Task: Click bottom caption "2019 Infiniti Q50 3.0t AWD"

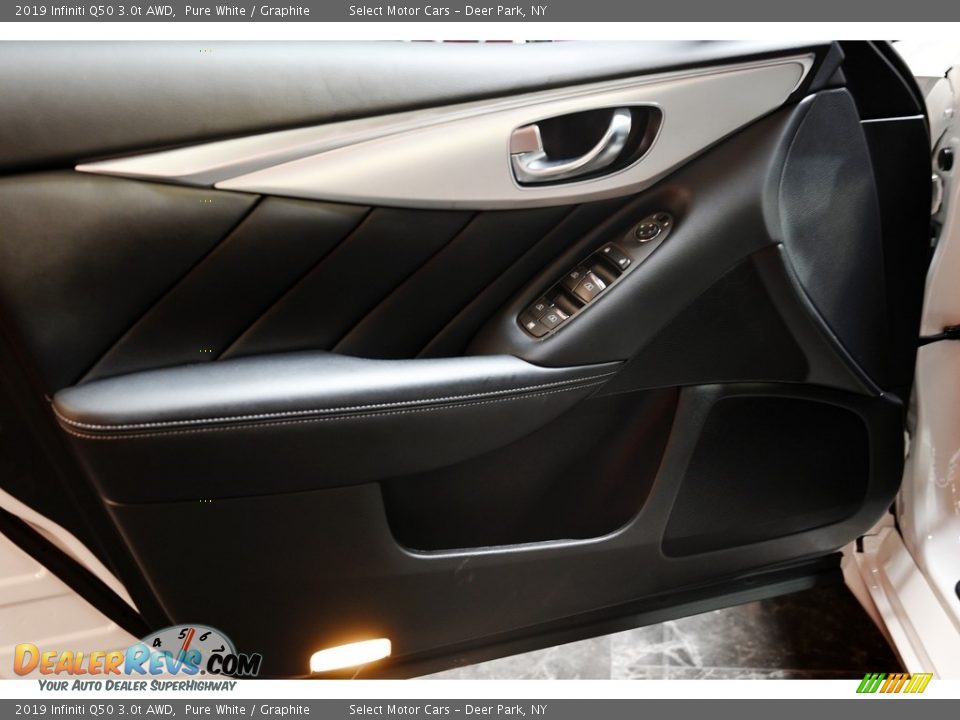Action: coord(95,710)
